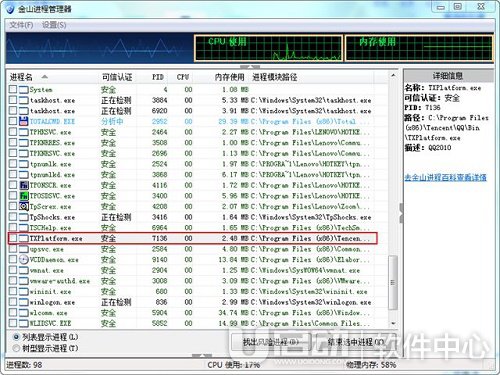Click the CPU 使用 graph
Screen dimensions: 500x375
point(268,49)
